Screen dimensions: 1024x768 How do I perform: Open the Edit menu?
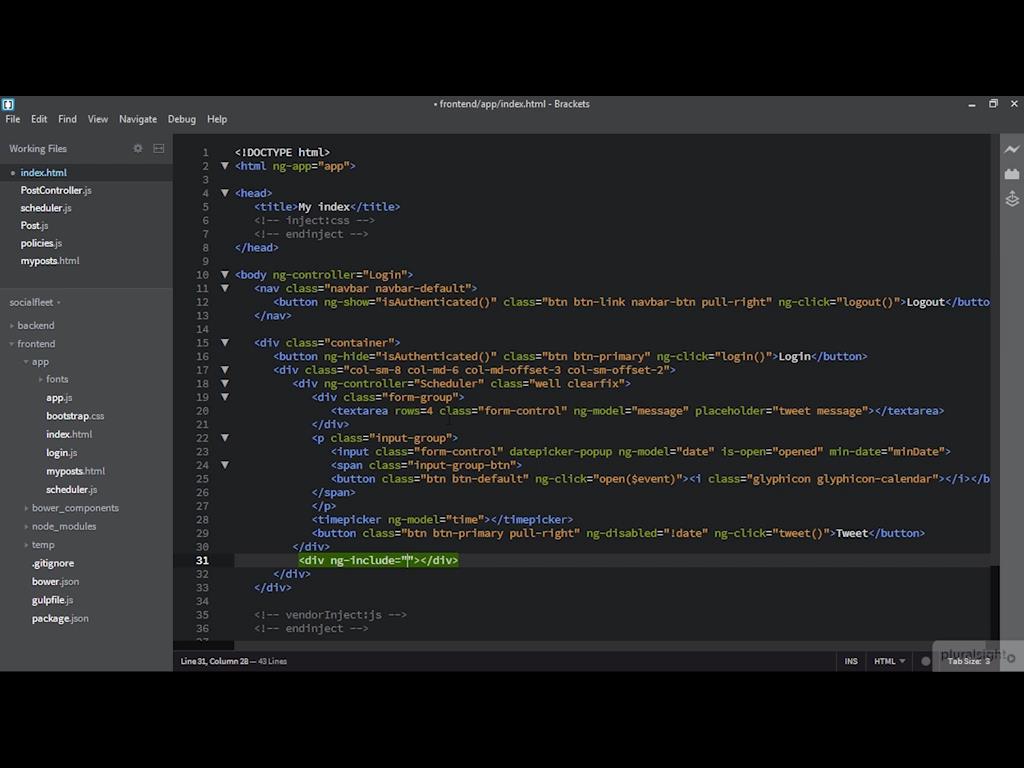point(39,119)
